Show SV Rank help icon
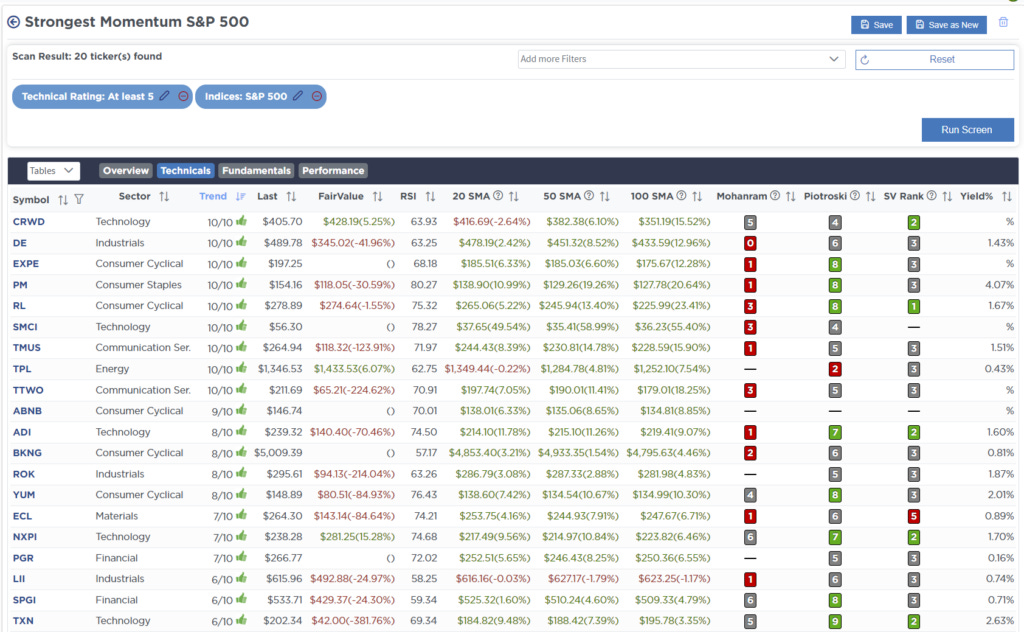Screen dimensions: 1024x632 (931, 196)
